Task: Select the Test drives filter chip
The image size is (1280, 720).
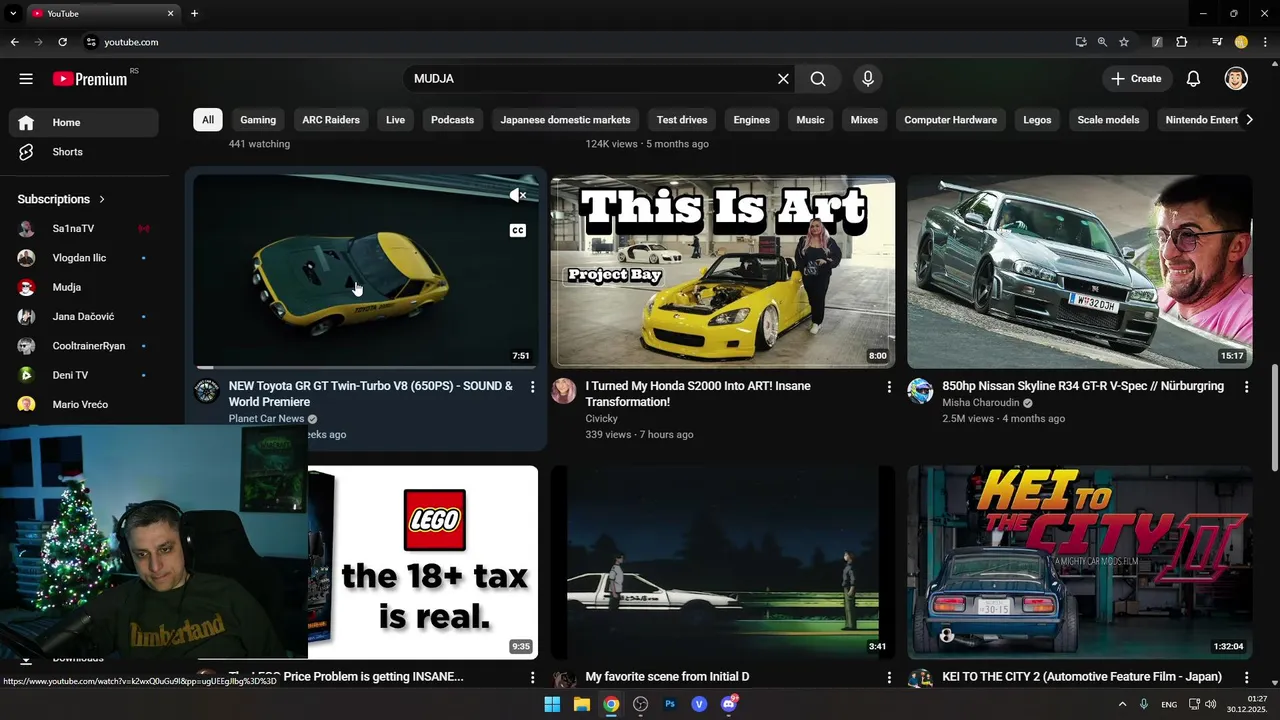Action: click(x=682, y=120)
